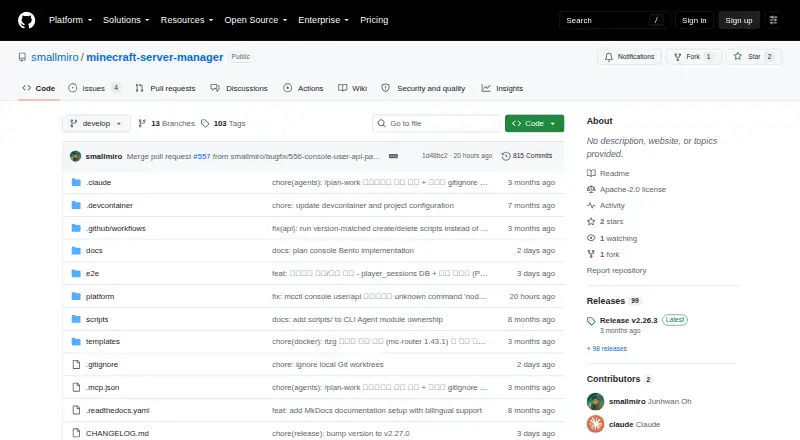Click the .claude folder icon

click(76, 182)
